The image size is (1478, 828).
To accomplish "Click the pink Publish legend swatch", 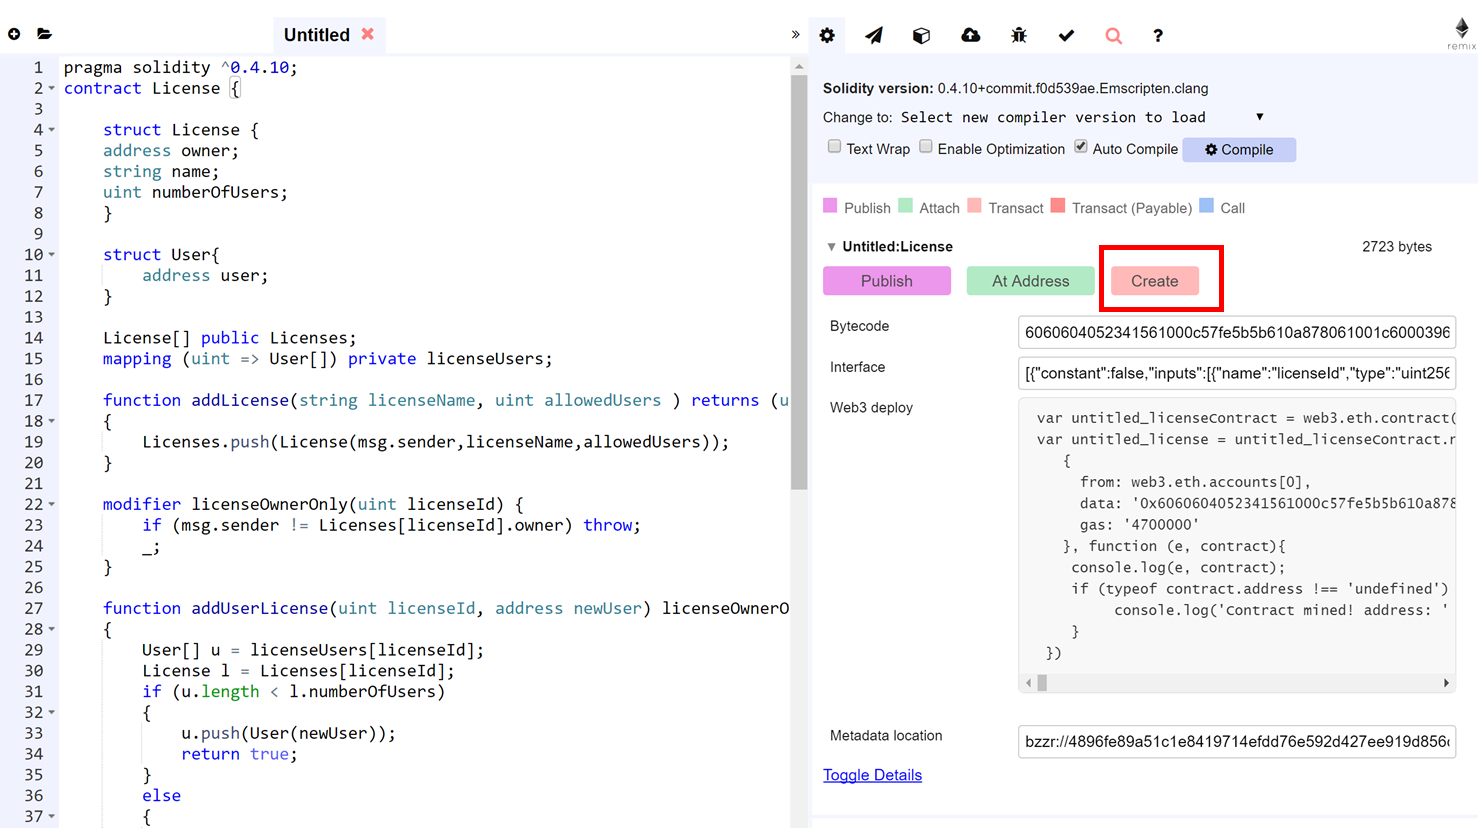I will 830,206.
